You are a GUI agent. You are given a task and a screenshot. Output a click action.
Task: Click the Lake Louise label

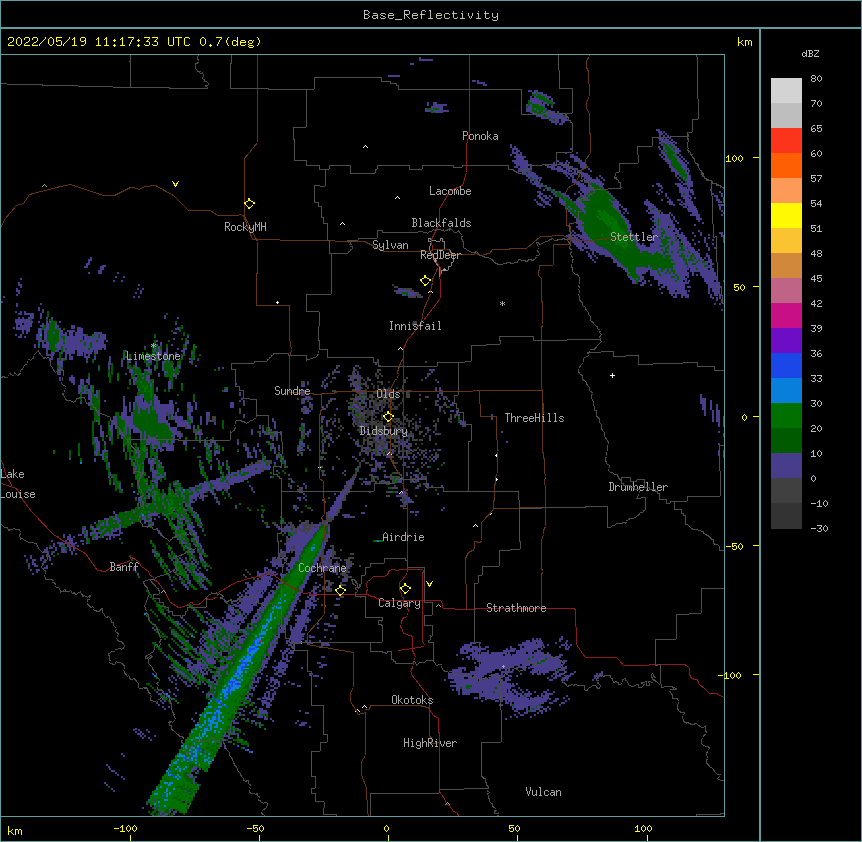[18, 484]
